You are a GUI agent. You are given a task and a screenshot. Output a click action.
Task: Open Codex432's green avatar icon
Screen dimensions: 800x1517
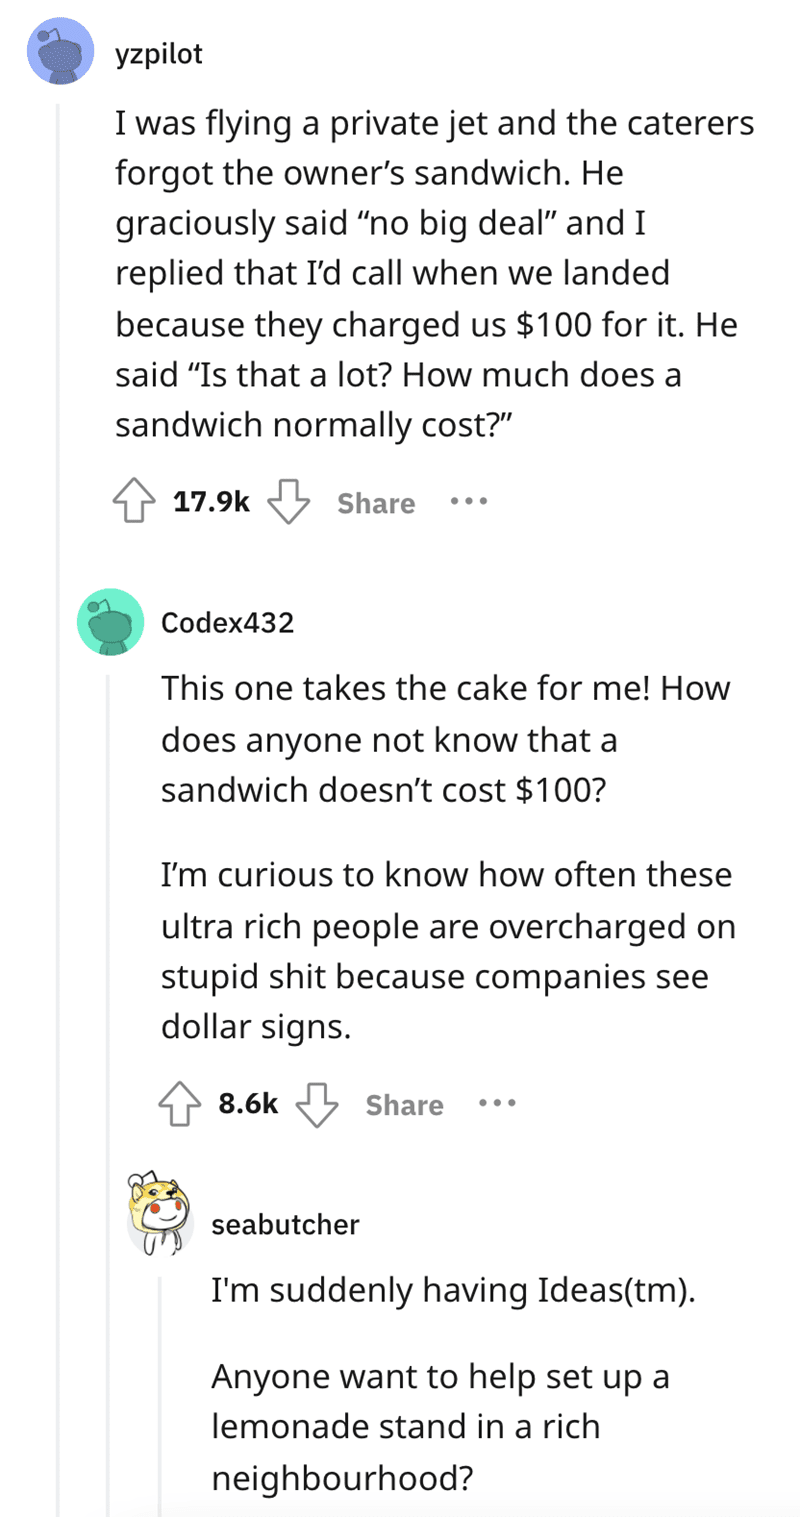click(110, 622)
